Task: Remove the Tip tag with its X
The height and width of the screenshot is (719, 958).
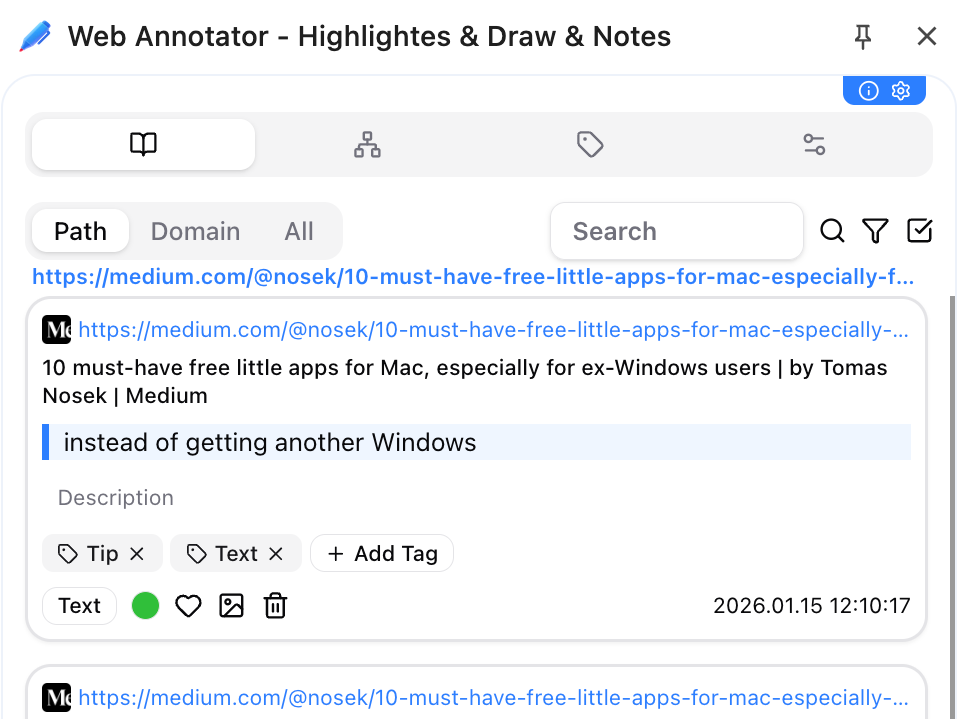Action: (137, 553)
